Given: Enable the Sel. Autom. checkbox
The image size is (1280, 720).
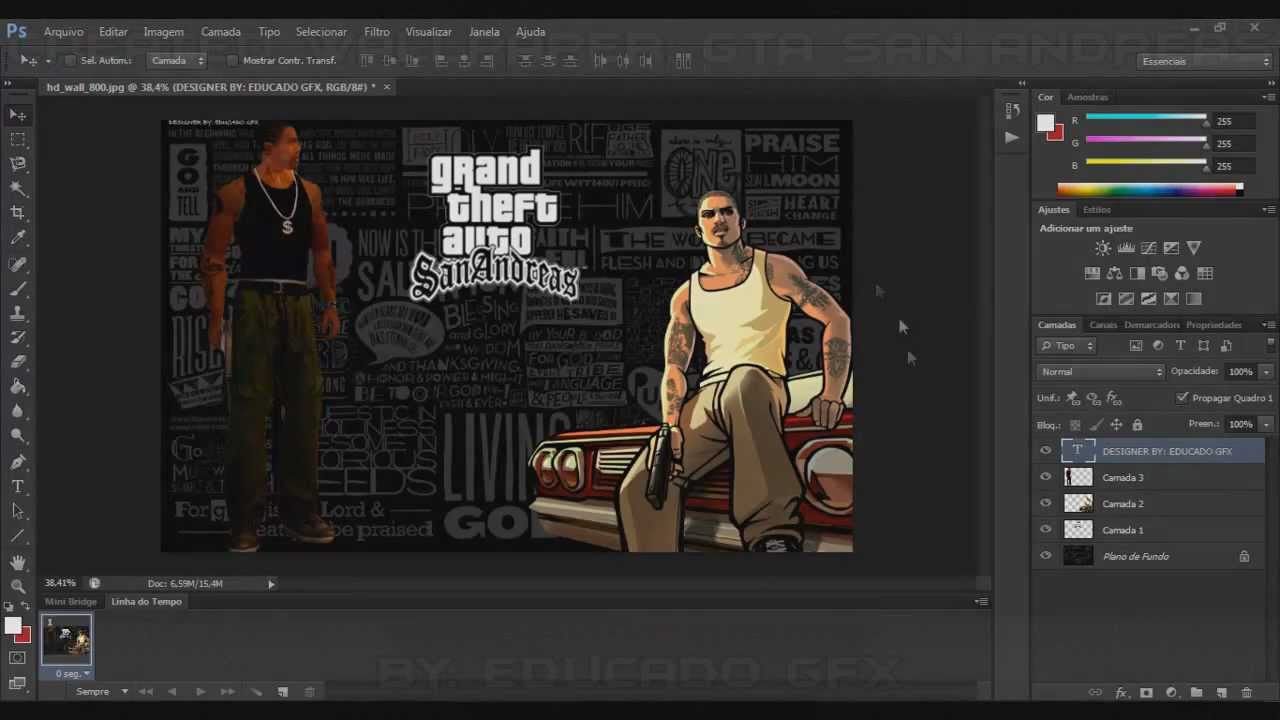Looking at the screenshot, I should click(x=70, y=60).
